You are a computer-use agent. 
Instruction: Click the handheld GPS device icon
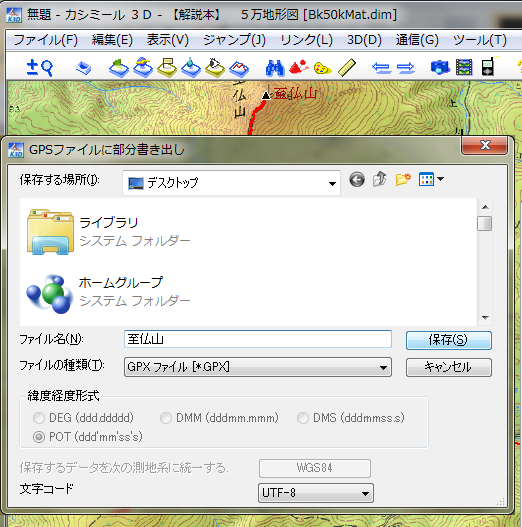[x=487, y=67]
